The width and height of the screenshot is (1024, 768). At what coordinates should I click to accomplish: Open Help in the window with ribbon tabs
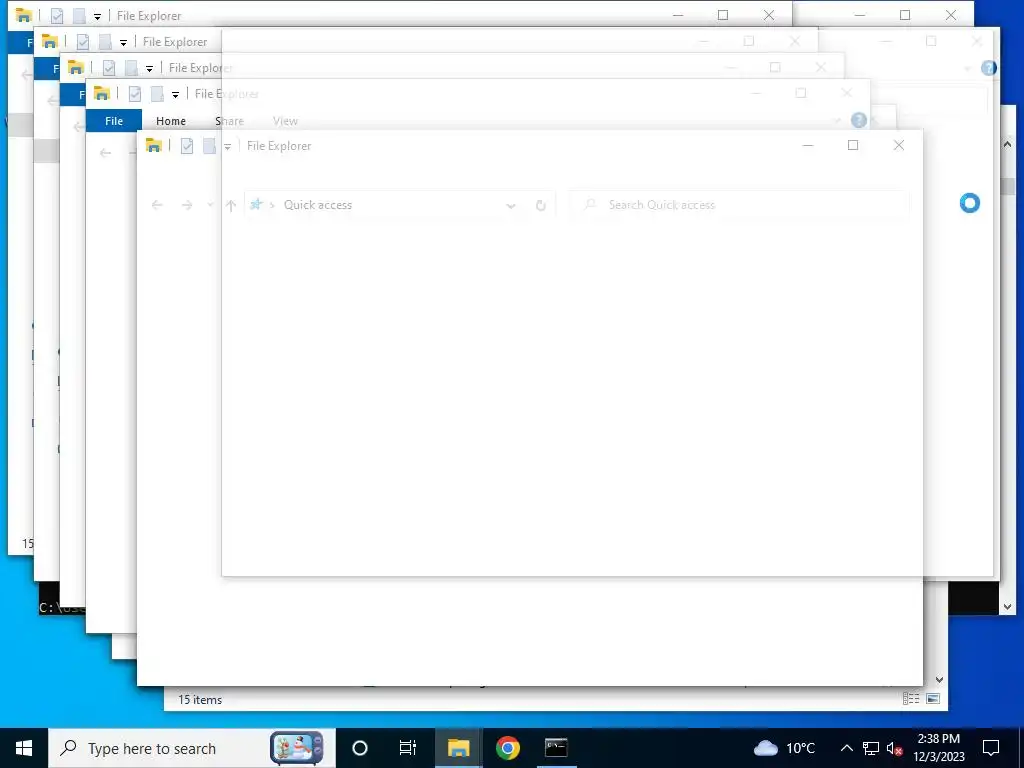pos(859,120)
